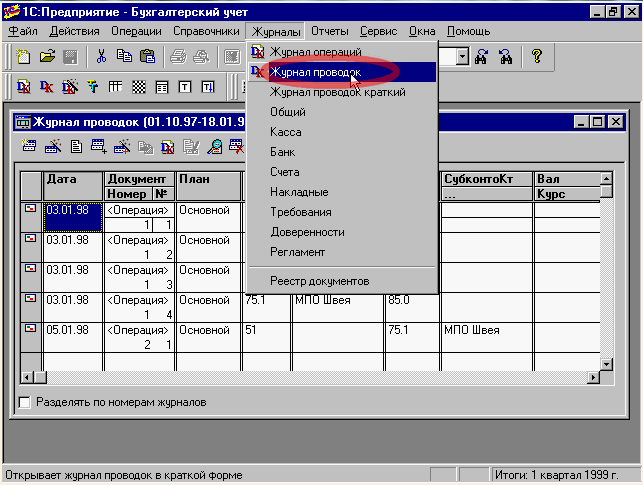
Task: Choose 'Журнал операций' menu item
Action: click(315, 52)
